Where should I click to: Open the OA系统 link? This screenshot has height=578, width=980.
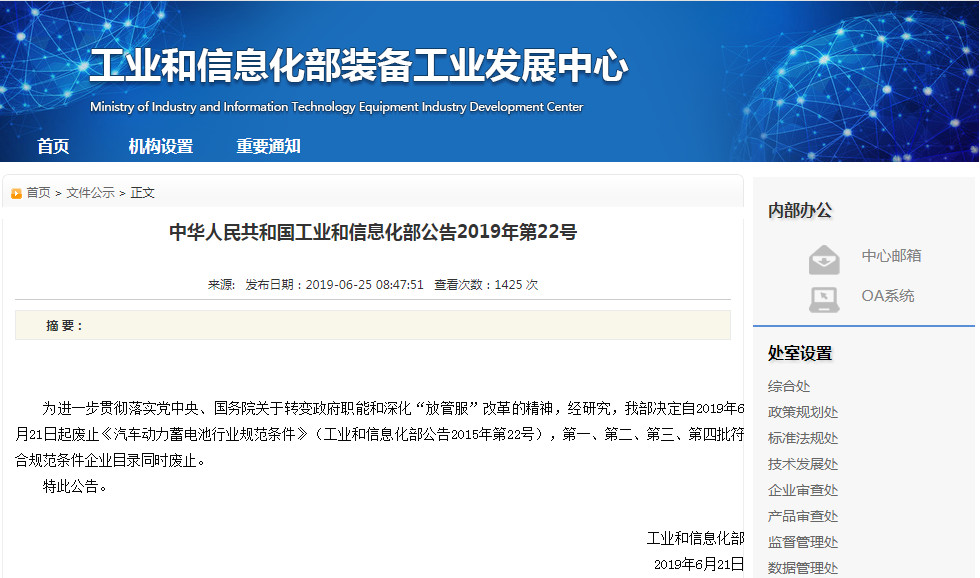[x=888, y=296]
